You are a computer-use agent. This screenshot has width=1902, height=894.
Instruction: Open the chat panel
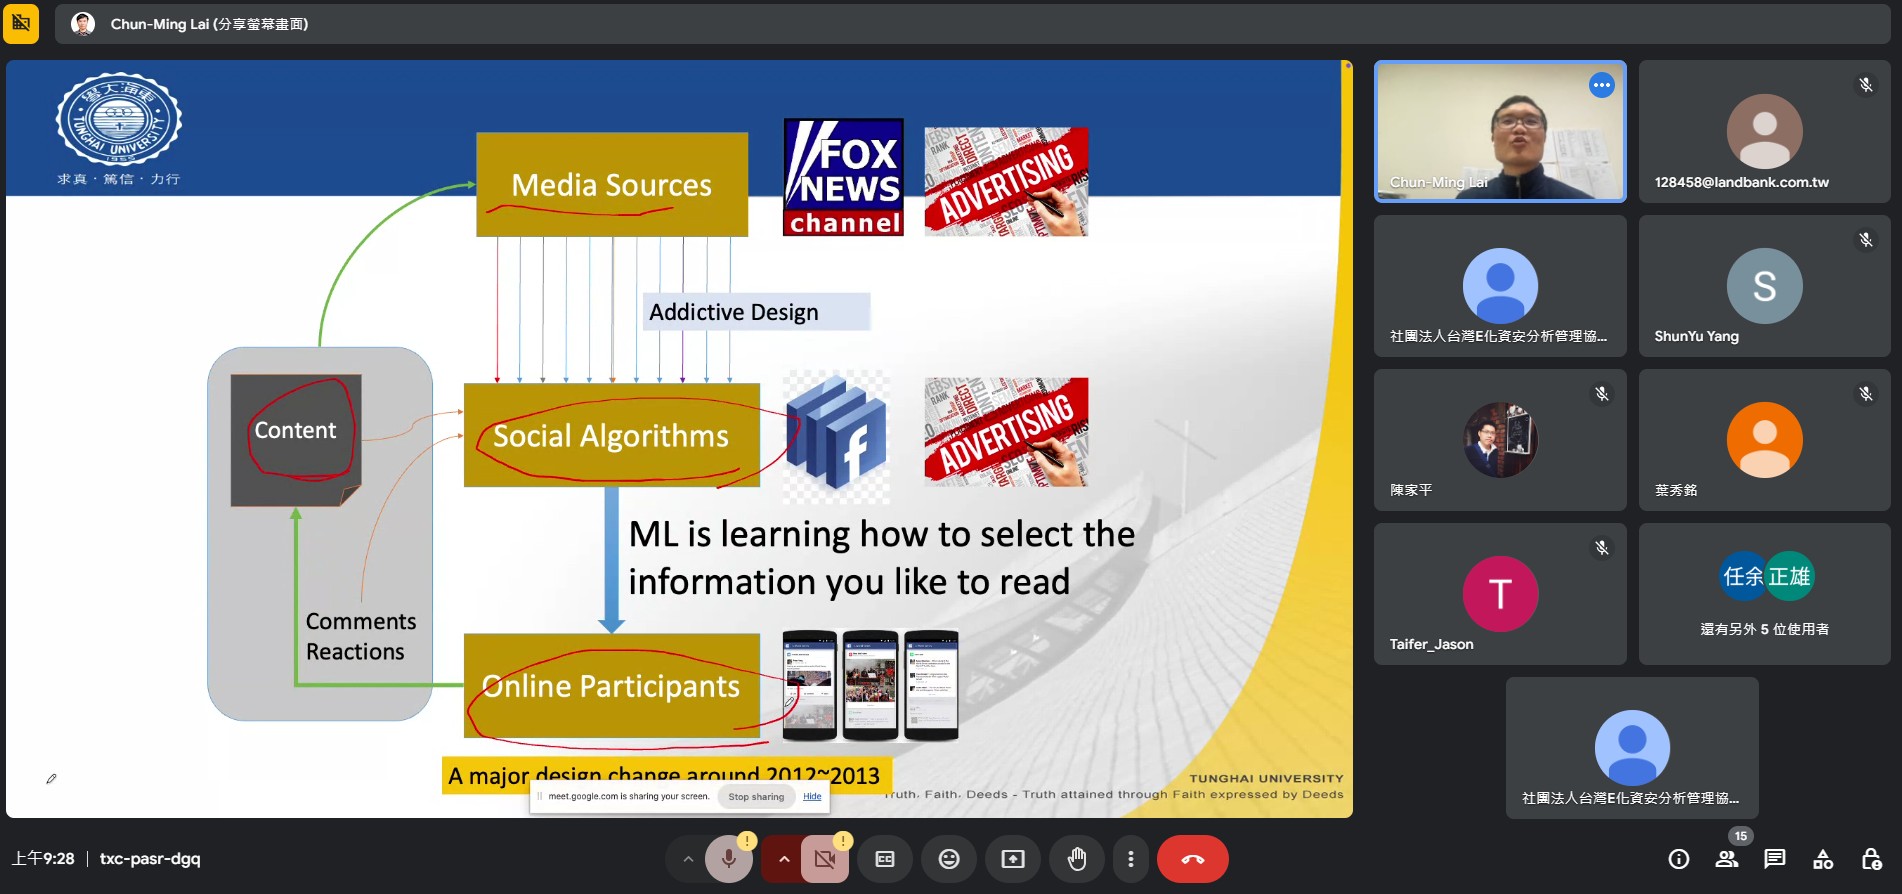coord(1775,859)
